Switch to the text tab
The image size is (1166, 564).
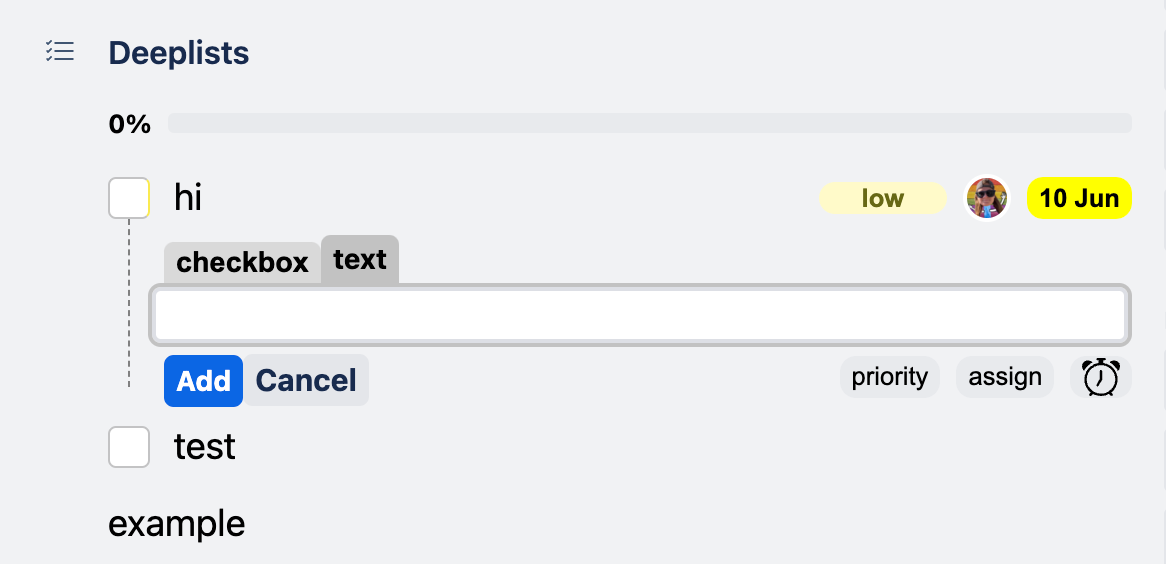(x=360, y=260)
